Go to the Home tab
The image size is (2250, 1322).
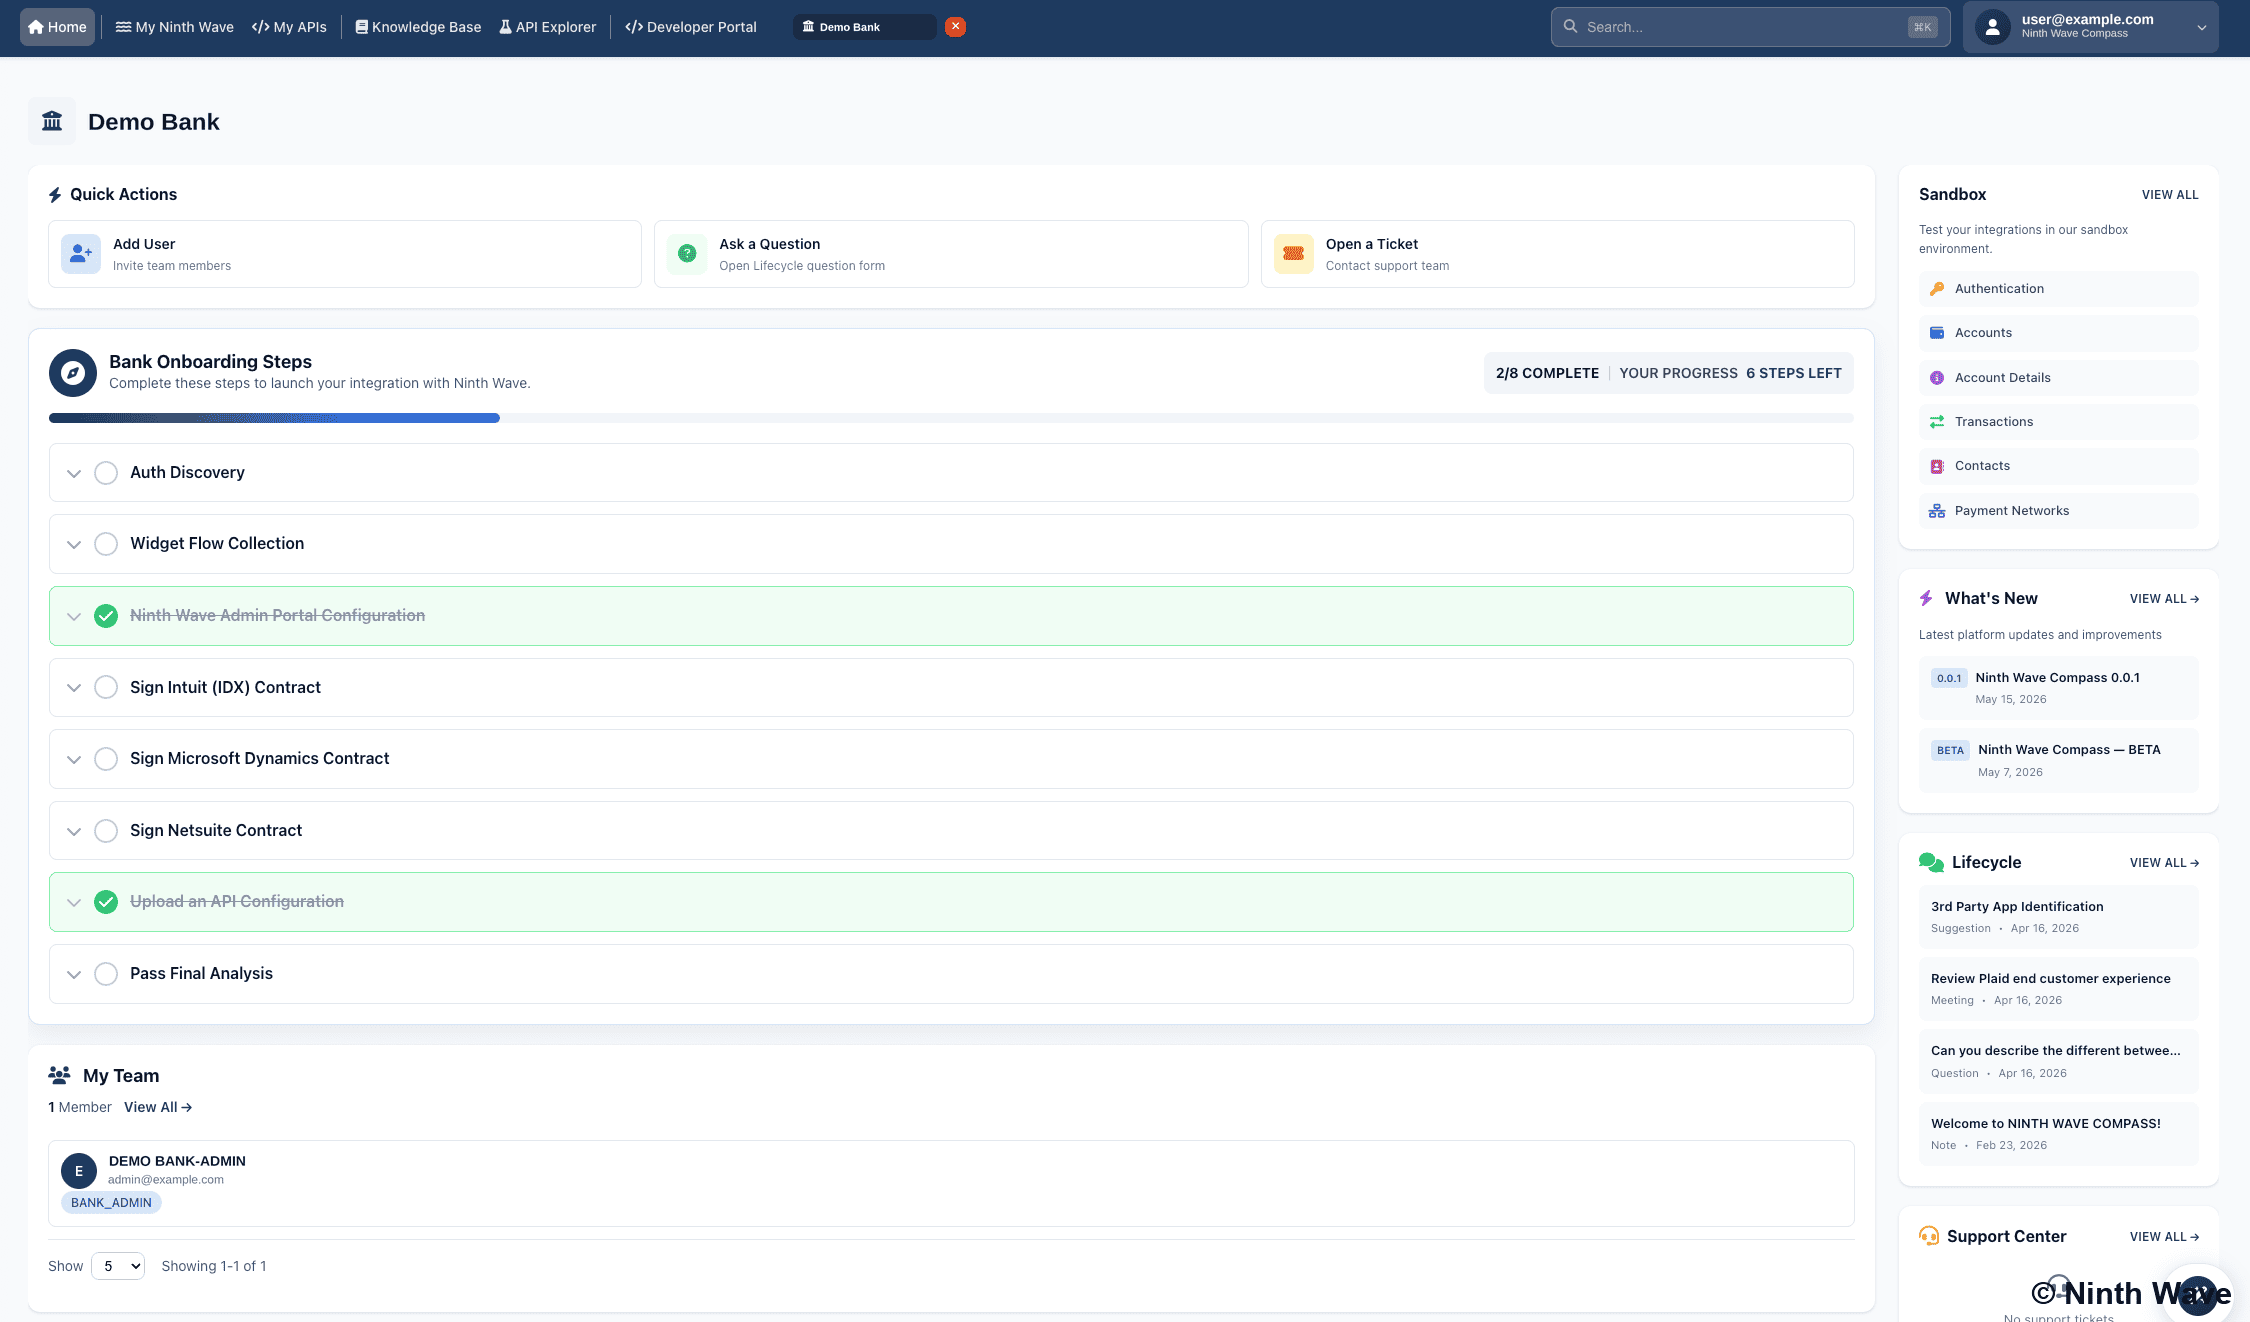tap(57, 27)
